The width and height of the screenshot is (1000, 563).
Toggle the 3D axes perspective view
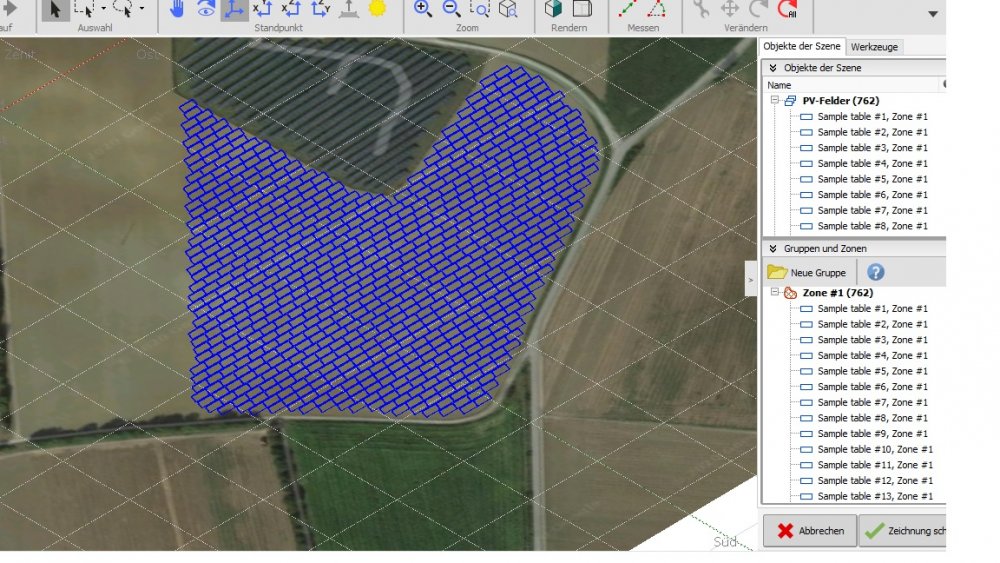tap(234, 9)
